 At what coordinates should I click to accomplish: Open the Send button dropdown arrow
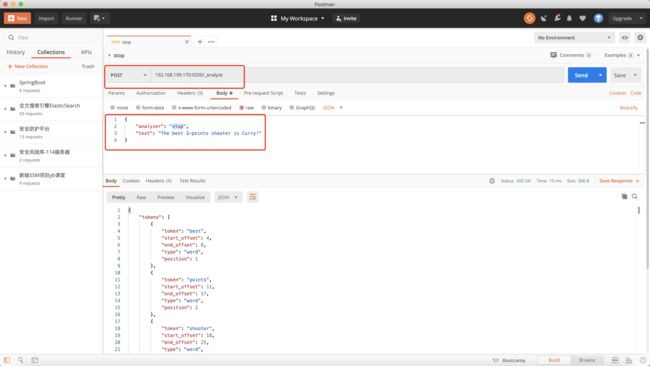(x=601, y=75)
